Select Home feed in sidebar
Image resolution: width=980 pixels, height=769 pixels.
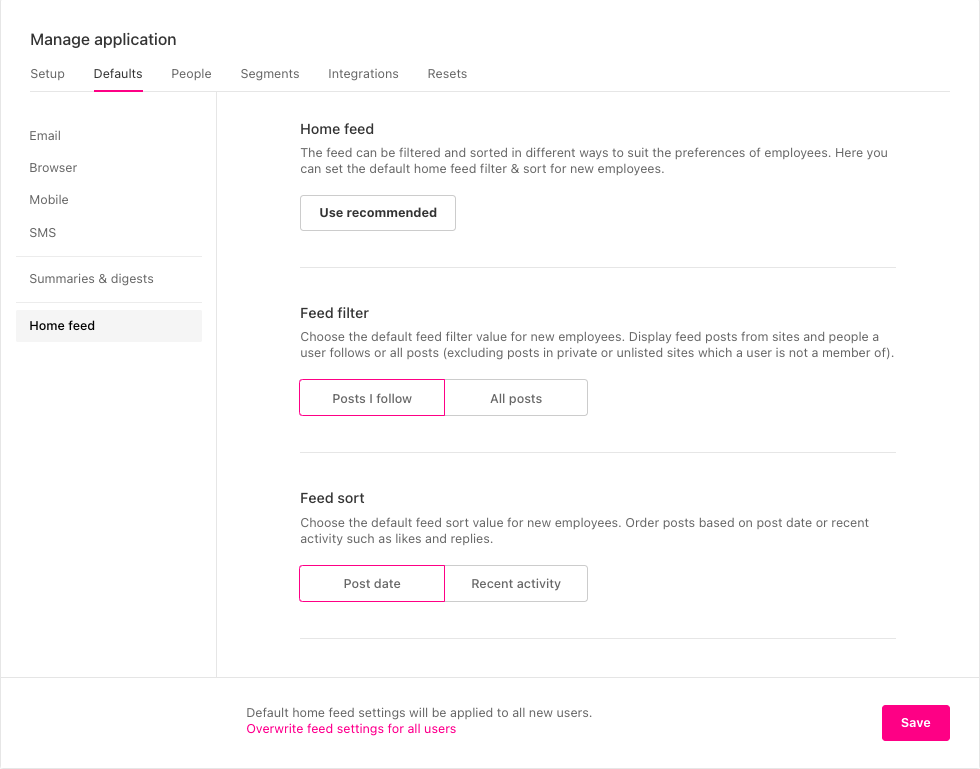[62, 326]
